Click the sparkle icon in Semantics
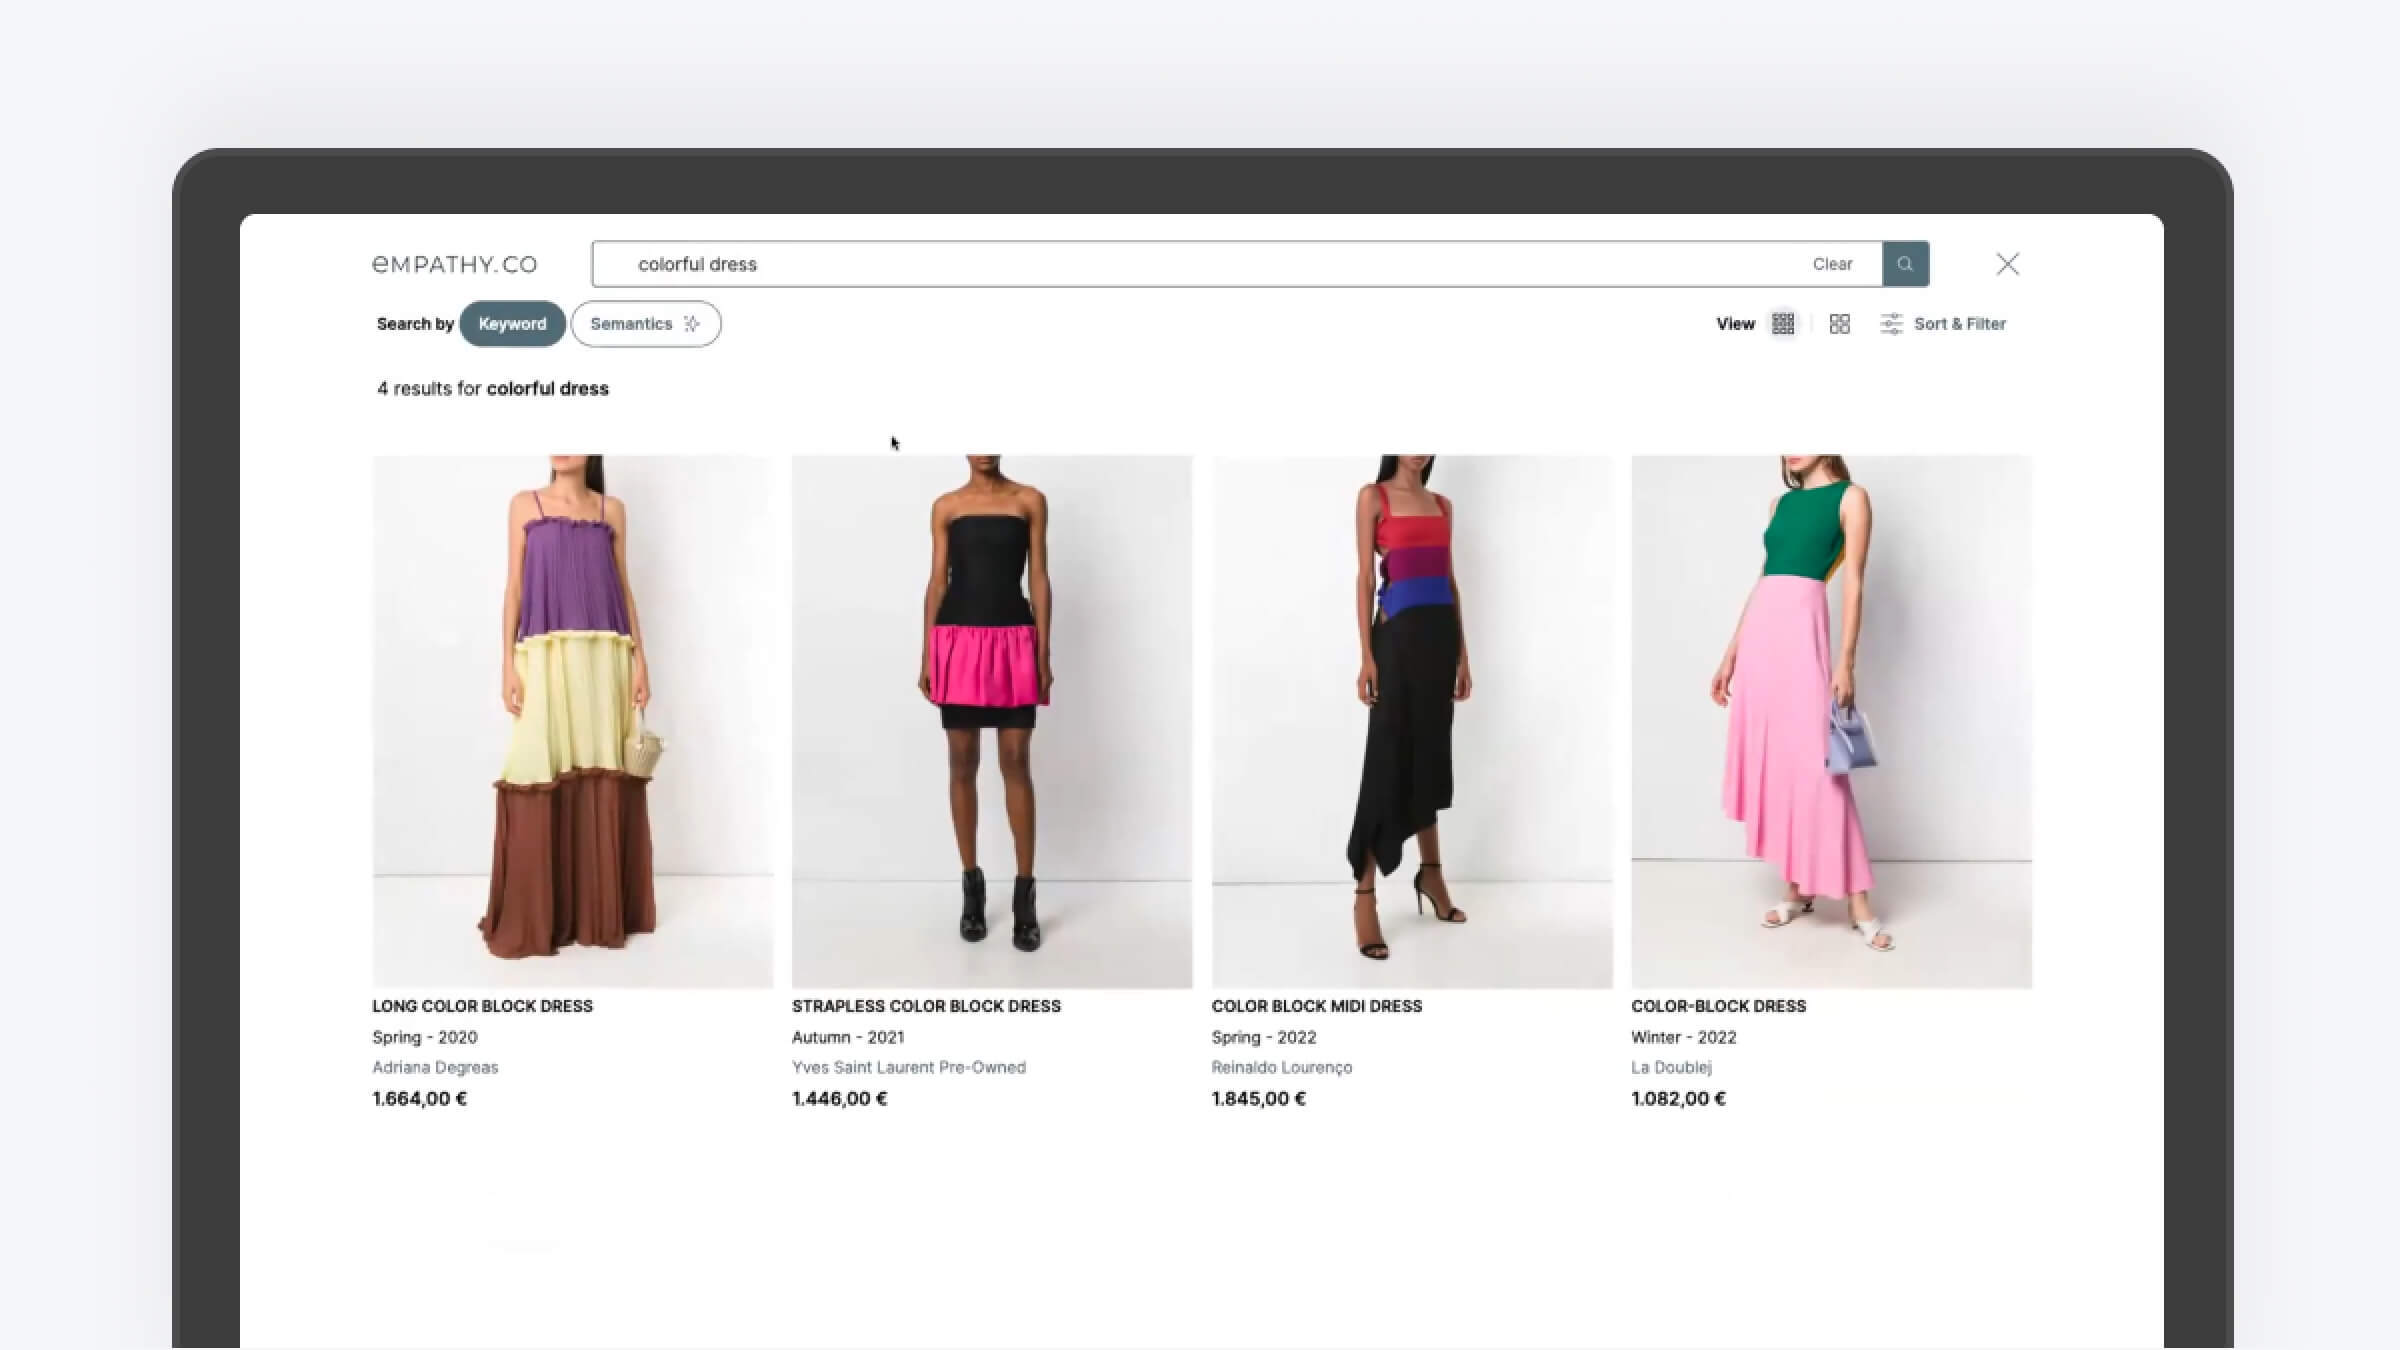The height and width of the screenshot is (1350, 2400). [x=692, y=324]
